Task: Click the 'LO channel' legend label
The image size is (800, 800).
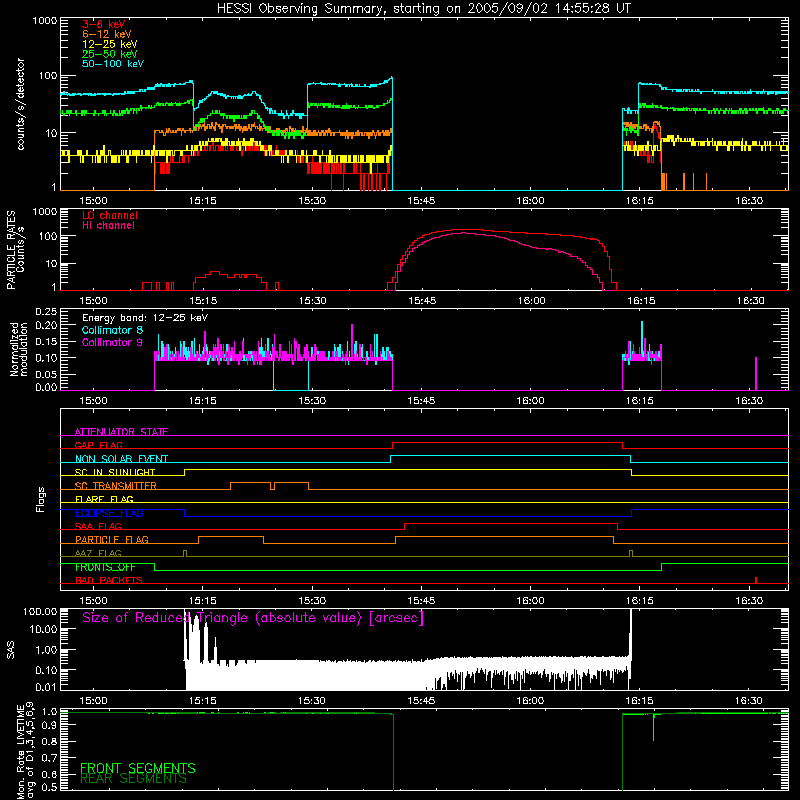Action: tap(110, 216)
